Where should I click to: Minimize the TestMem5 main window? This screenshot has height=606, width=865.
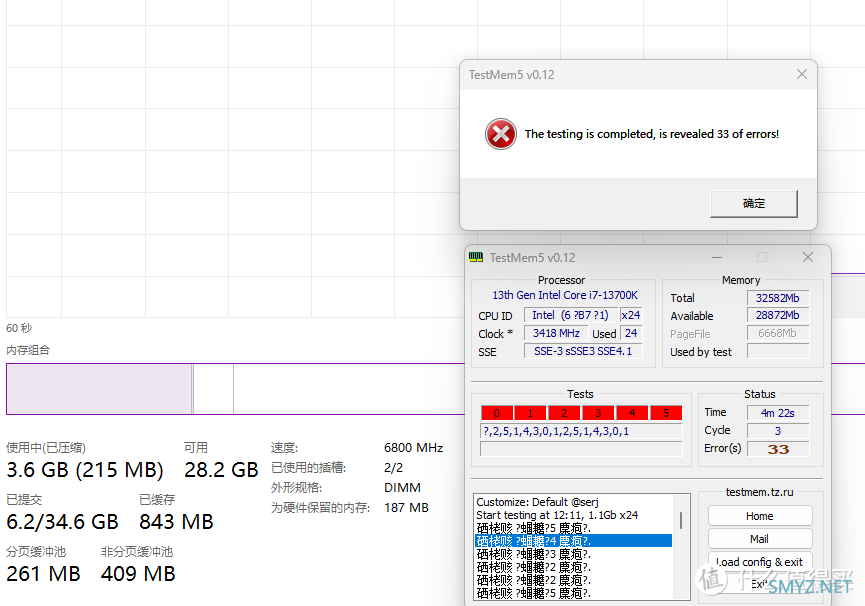717,258
